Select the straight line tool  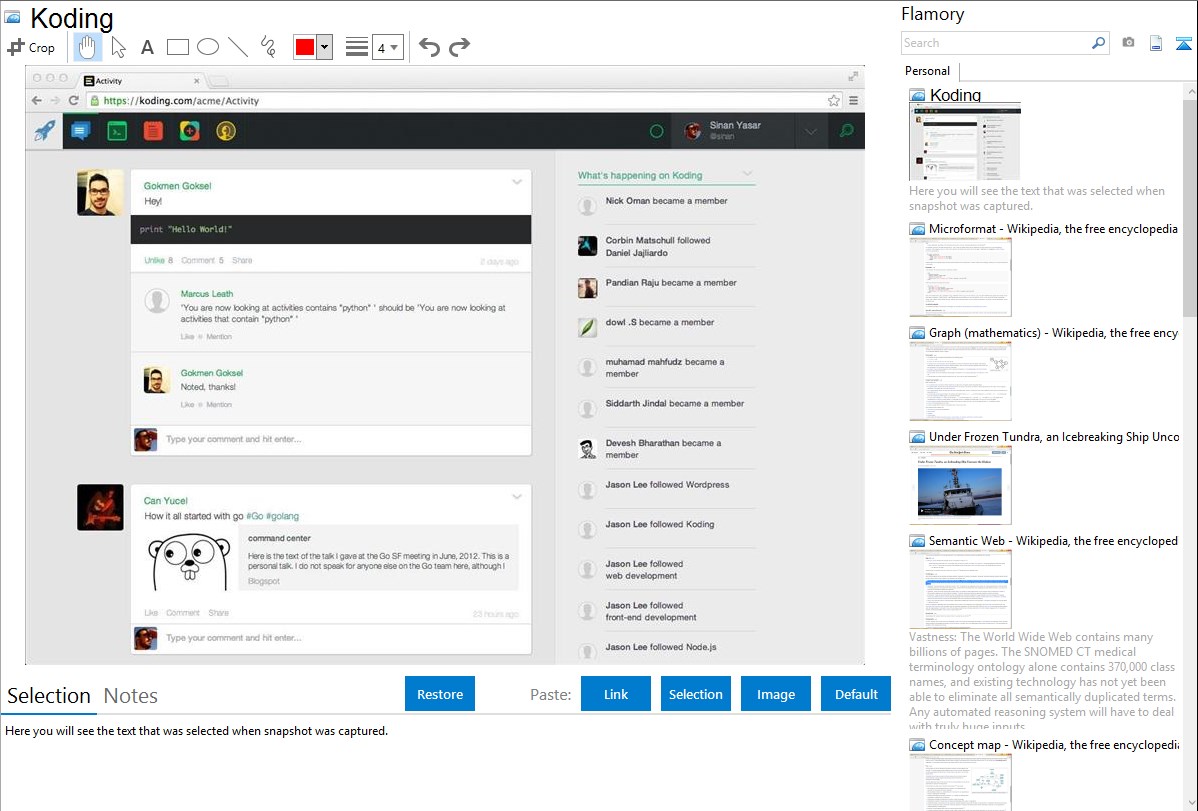coord(238,47)
